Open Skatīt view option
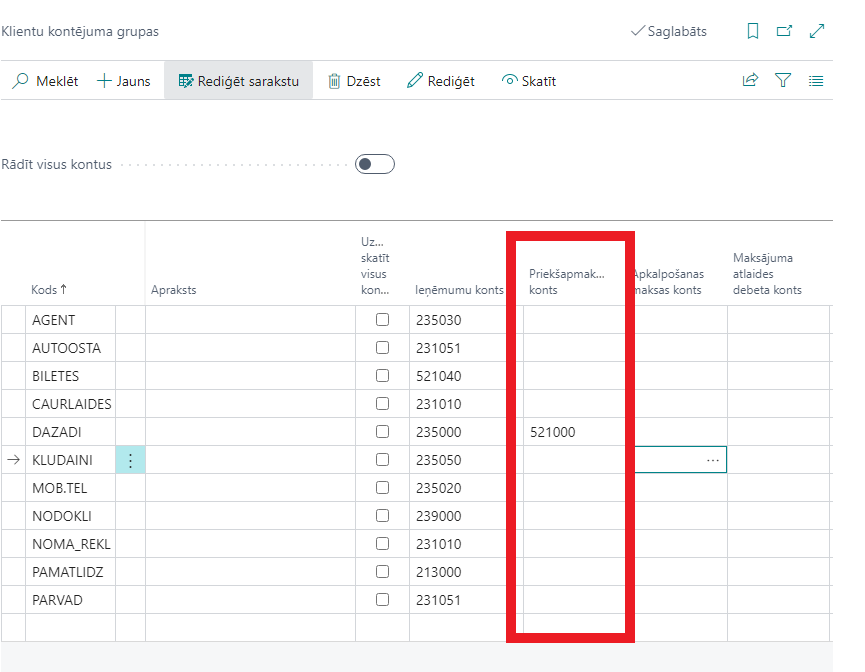Viewport: 865px width, 672px height. pyautogui.click(x=529, y=81)
